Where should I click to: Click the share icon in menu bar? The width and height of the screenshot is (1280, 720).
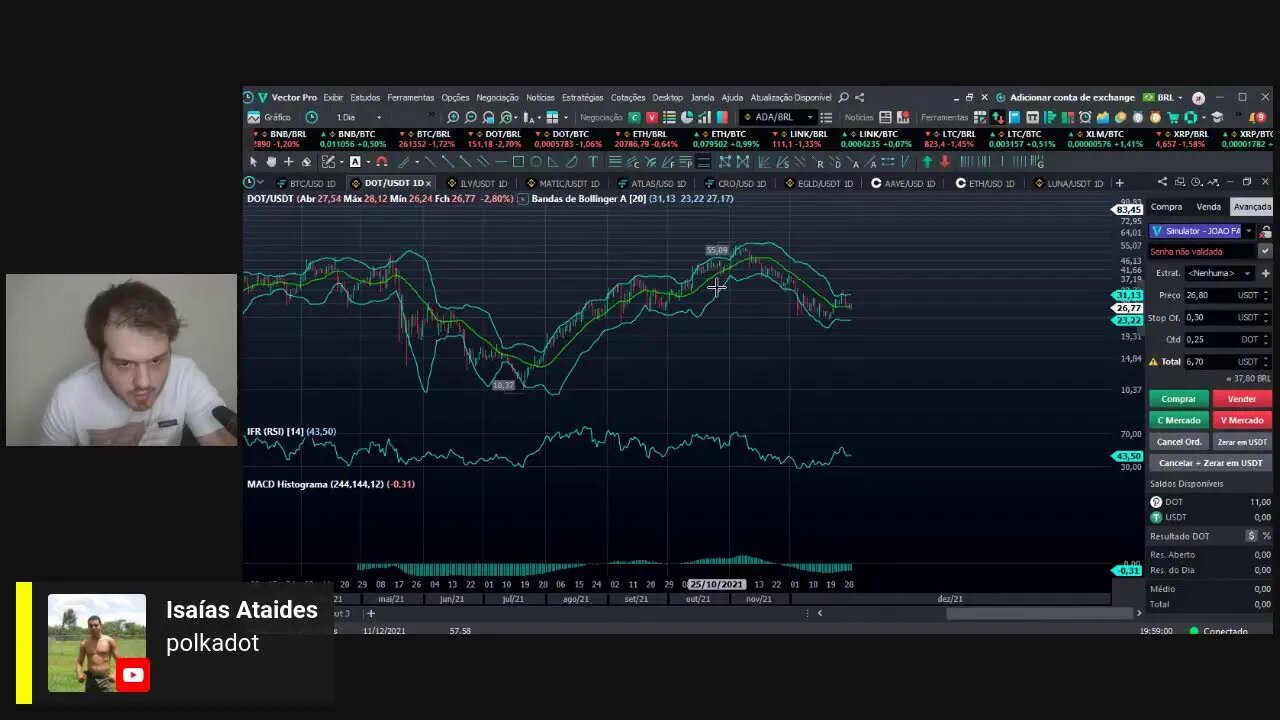click(x=859, y=97)
